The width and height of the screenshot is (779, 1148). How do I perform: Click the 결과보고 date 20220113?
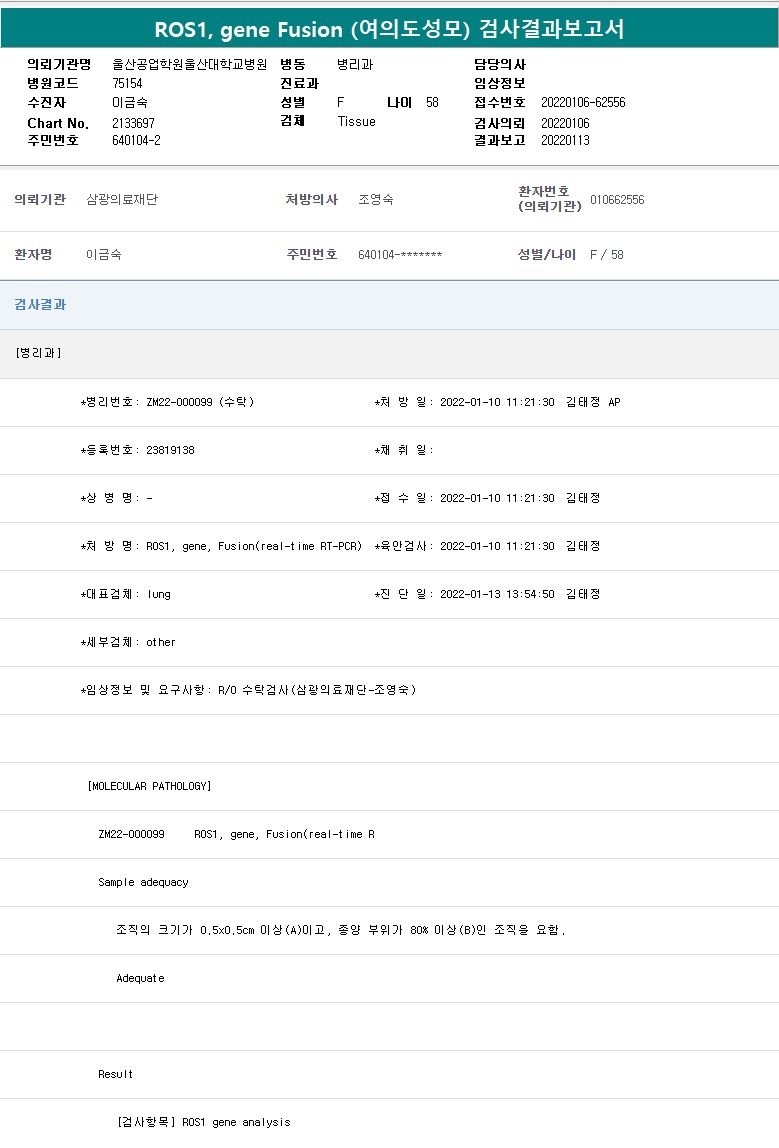[565, 140]
